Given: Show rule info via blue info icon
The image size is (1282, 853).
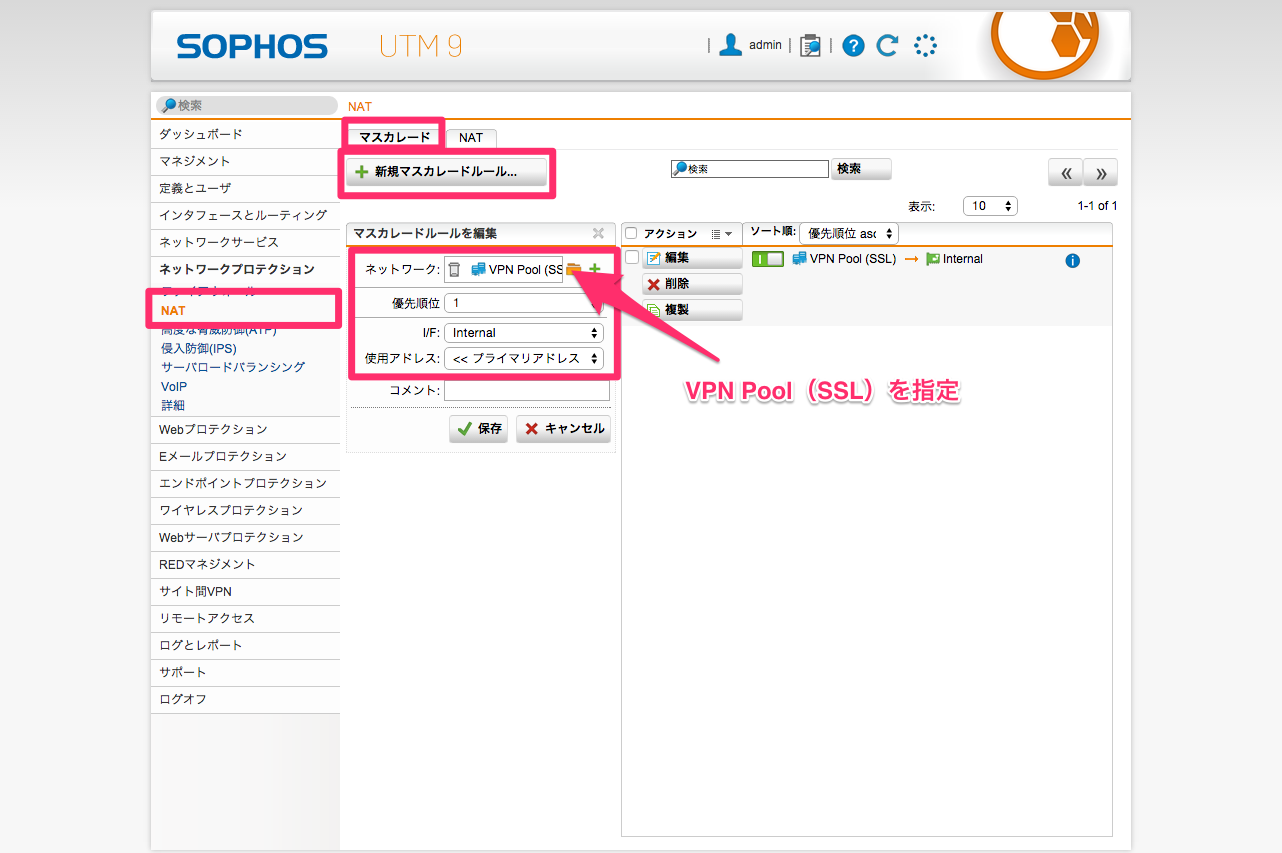Looking at the screenshot, I should (1072, 260).
